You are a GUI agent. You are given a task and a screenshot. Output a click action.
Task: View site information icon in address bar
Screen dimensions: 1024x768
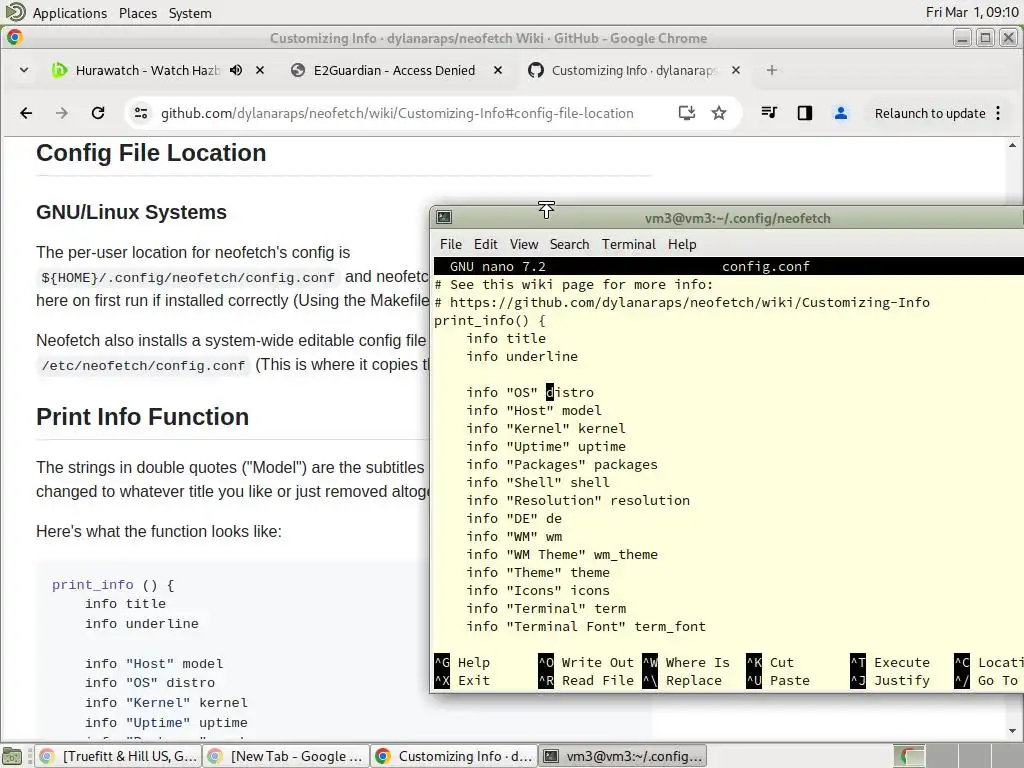[140, 113]
